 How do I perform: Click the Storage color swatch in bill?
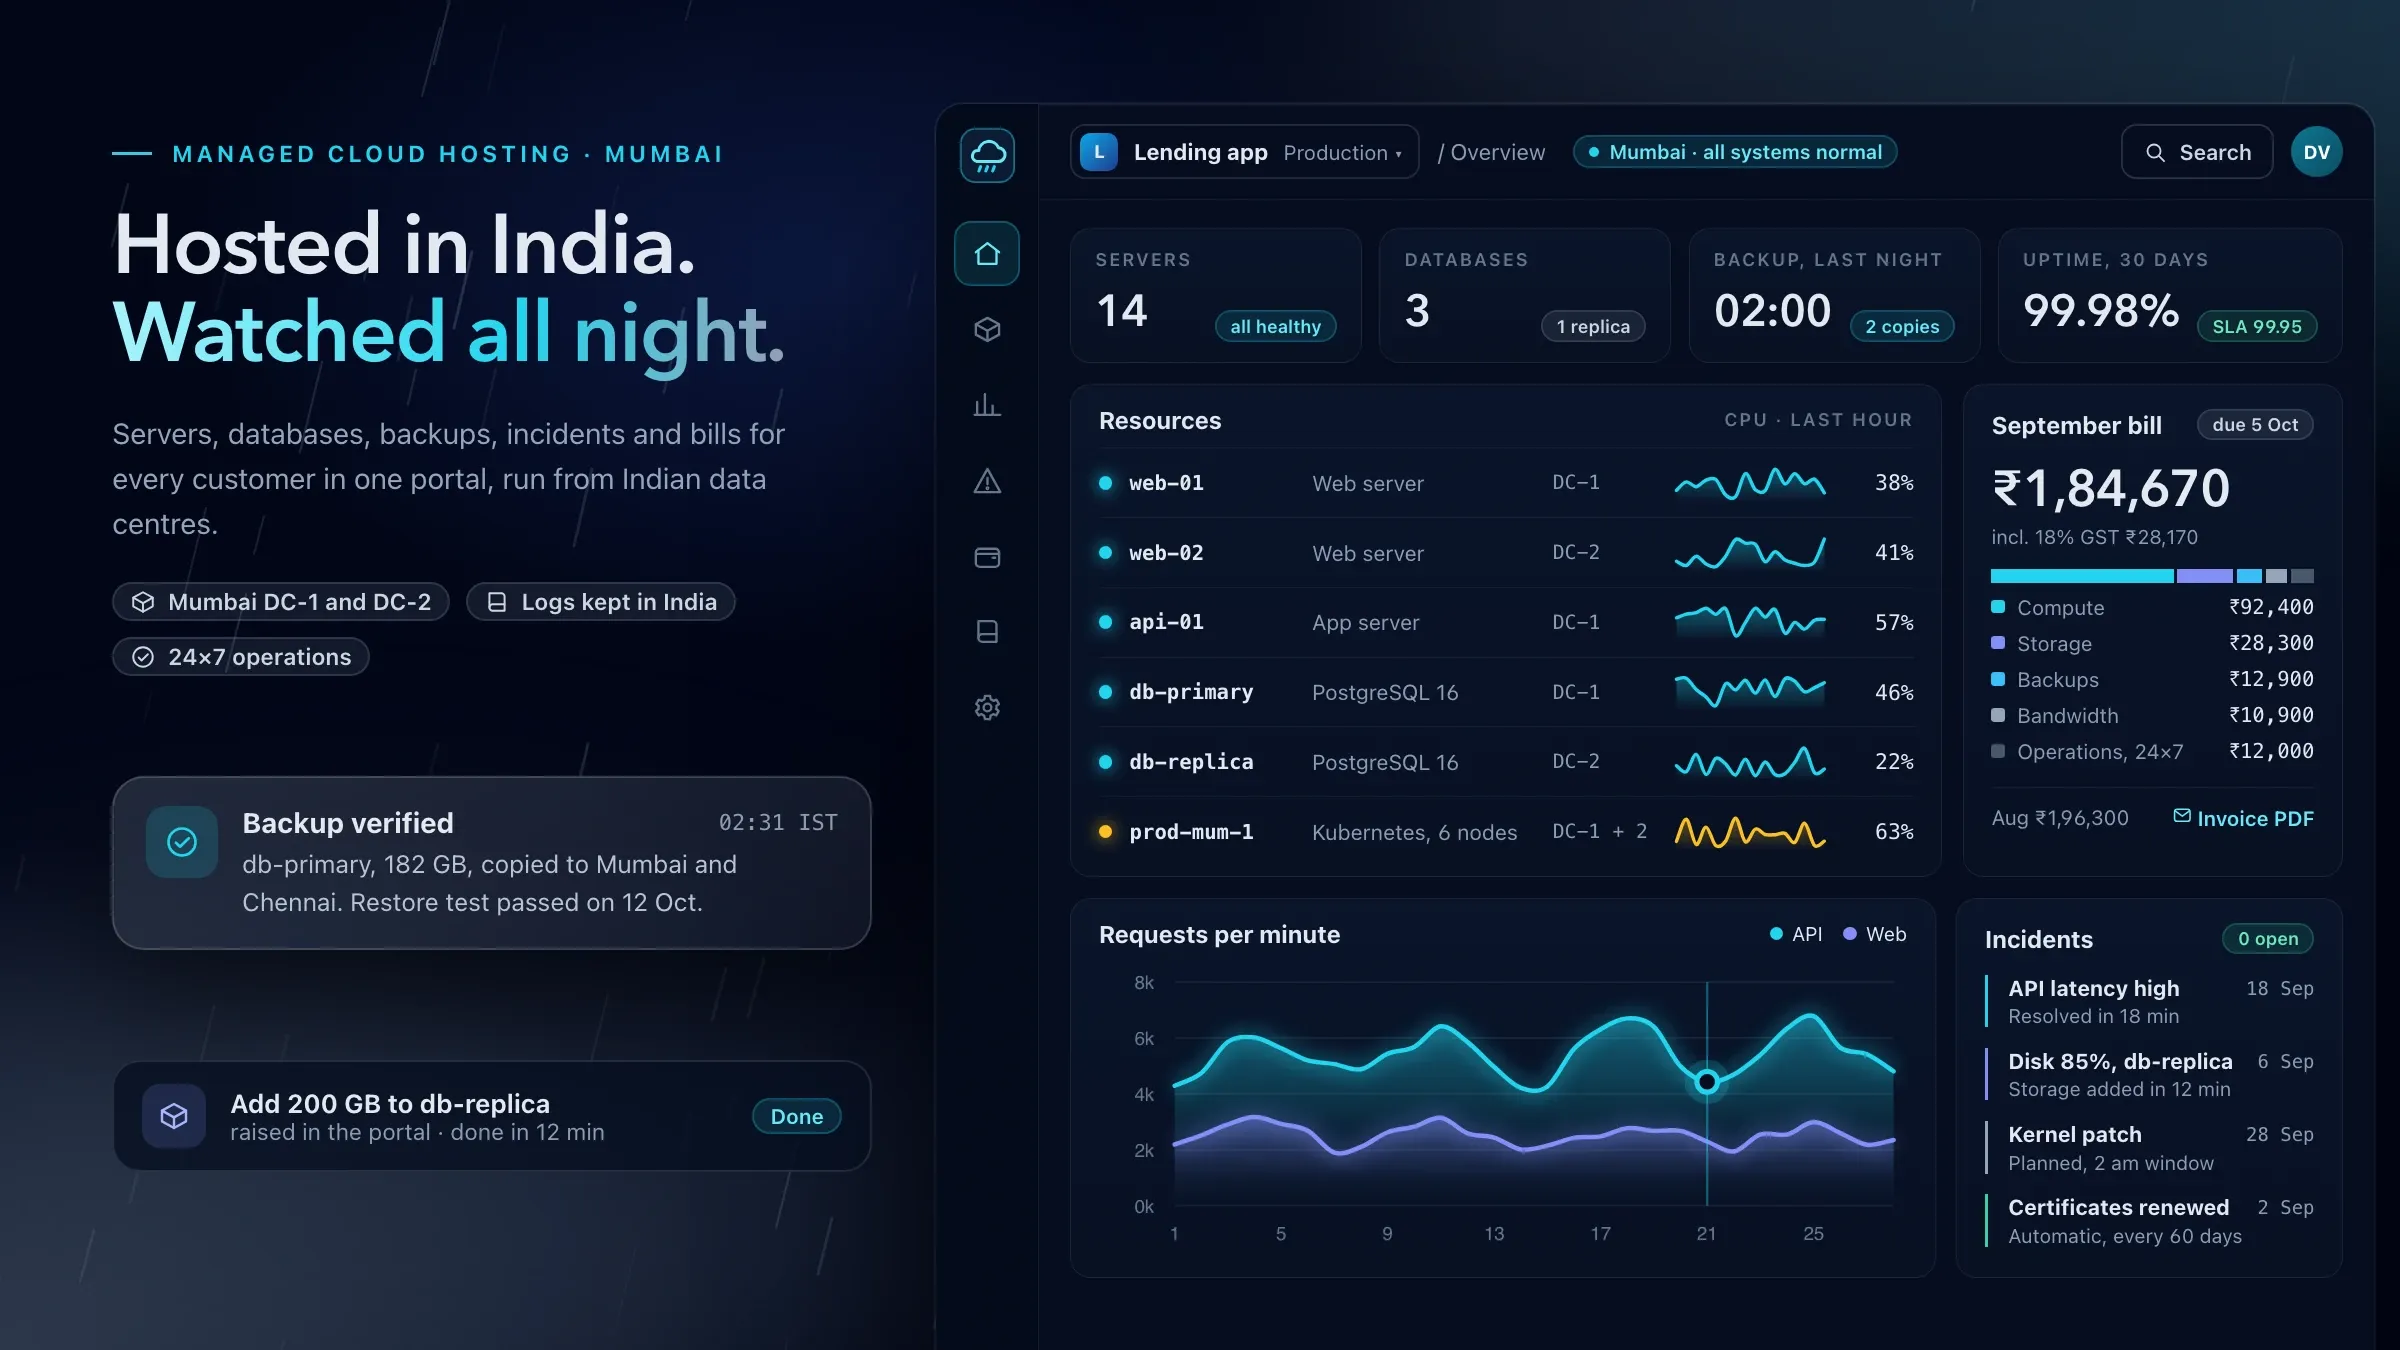[x=1998, y=643]
